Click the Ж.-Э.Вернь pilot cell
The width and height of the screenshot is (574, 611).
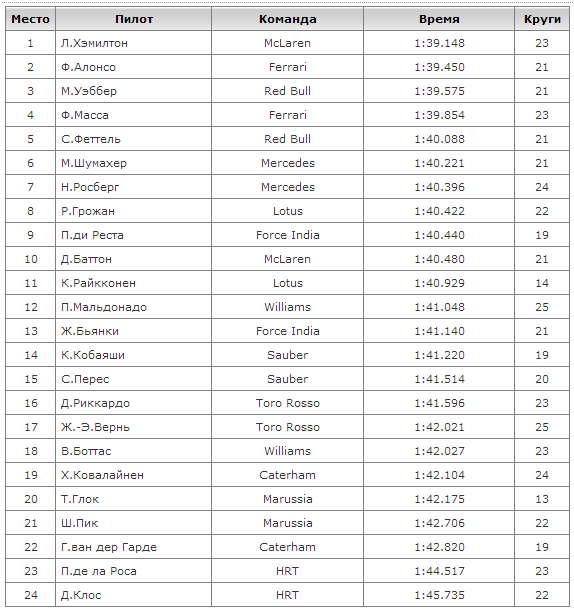click(134, 427)
